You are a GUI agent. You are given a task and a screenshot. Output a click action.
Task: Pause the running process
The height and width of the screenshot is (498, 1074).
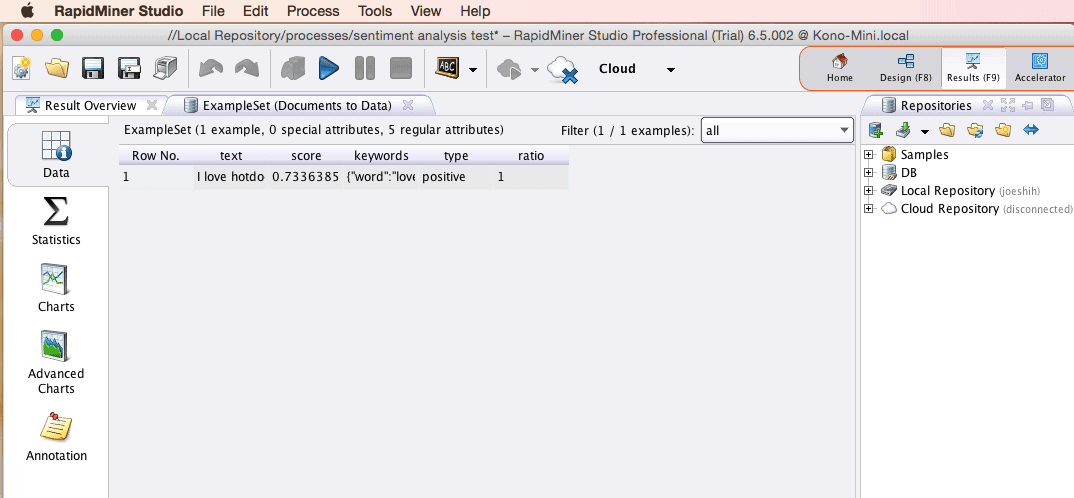click(364, 69)
